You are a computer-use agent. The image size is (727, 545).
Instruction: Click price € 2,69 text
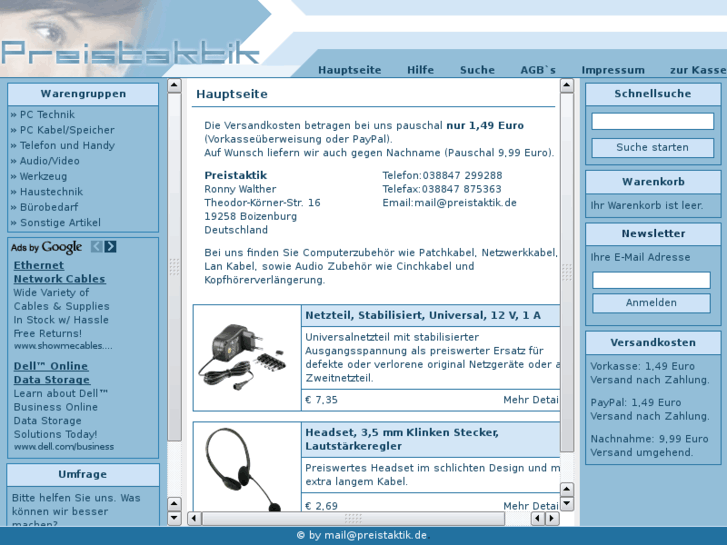pyautogui.click(x=321, y=506)
